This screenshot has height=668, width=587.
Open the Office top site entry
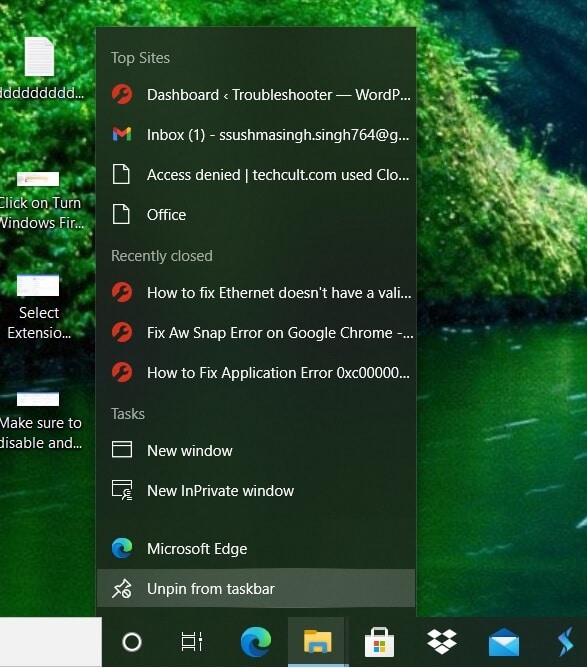[256, 215]
